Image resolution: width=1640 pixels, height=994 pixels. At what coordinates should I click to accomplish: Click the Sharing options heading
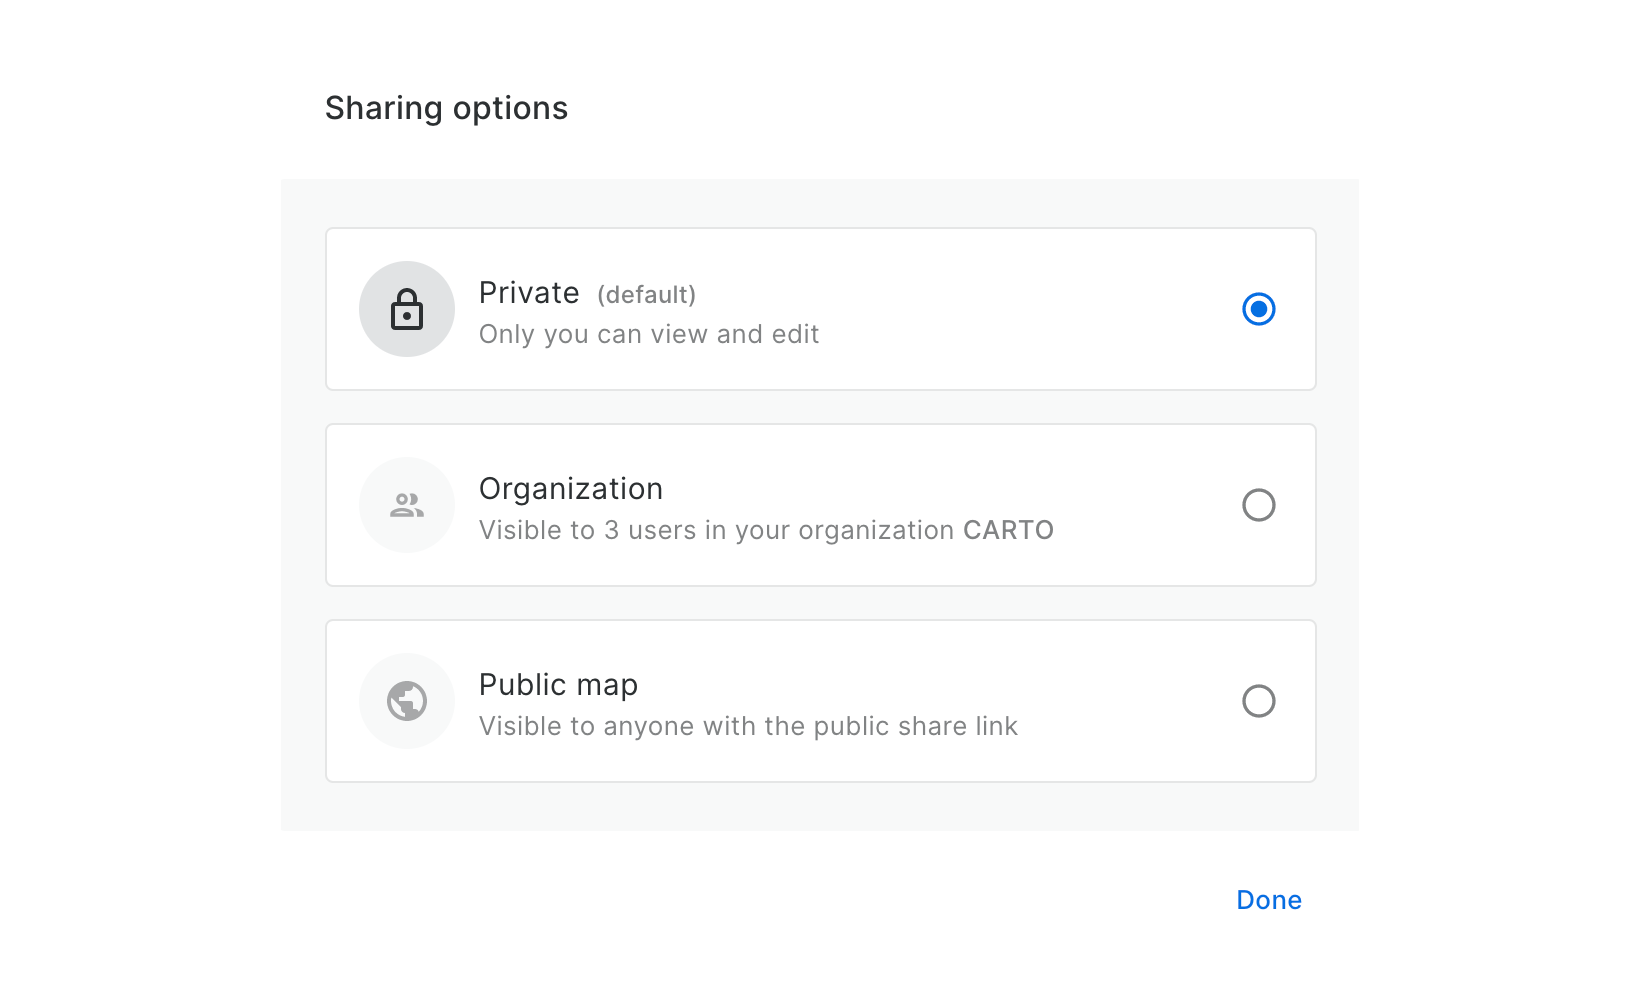click(446, 108)
